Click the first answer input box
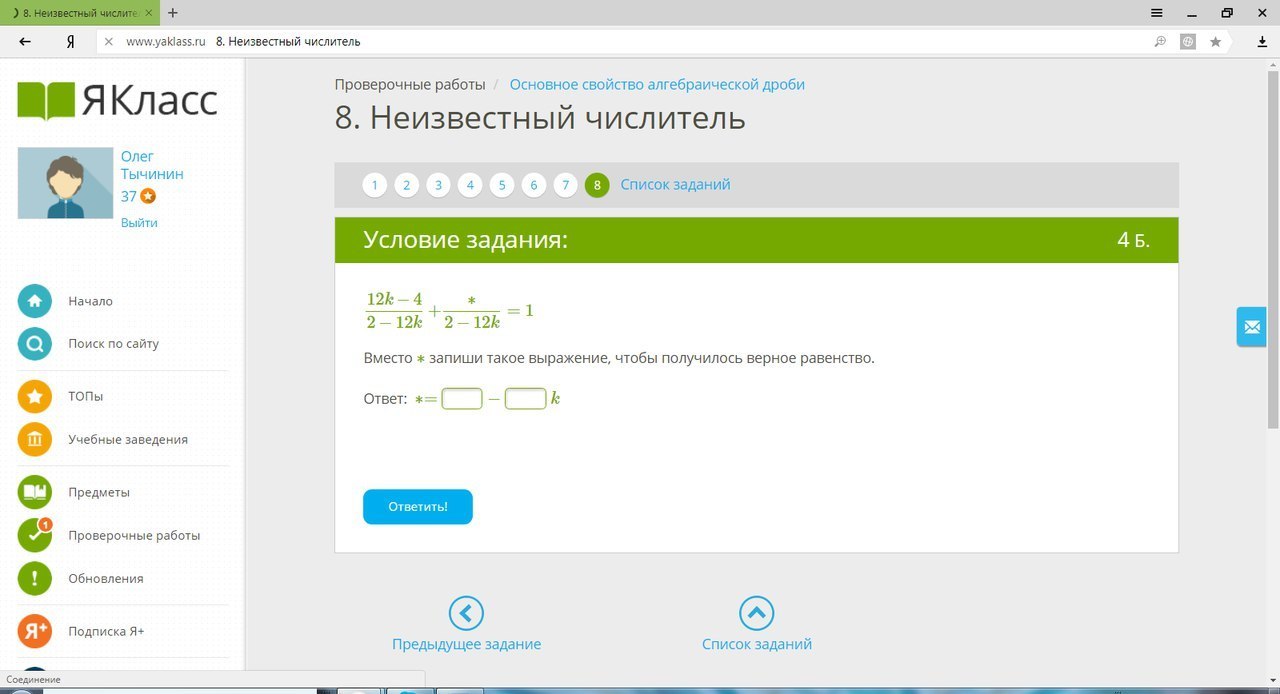The width and height of the screenshot is (1280, 694). tap(462, 399)
